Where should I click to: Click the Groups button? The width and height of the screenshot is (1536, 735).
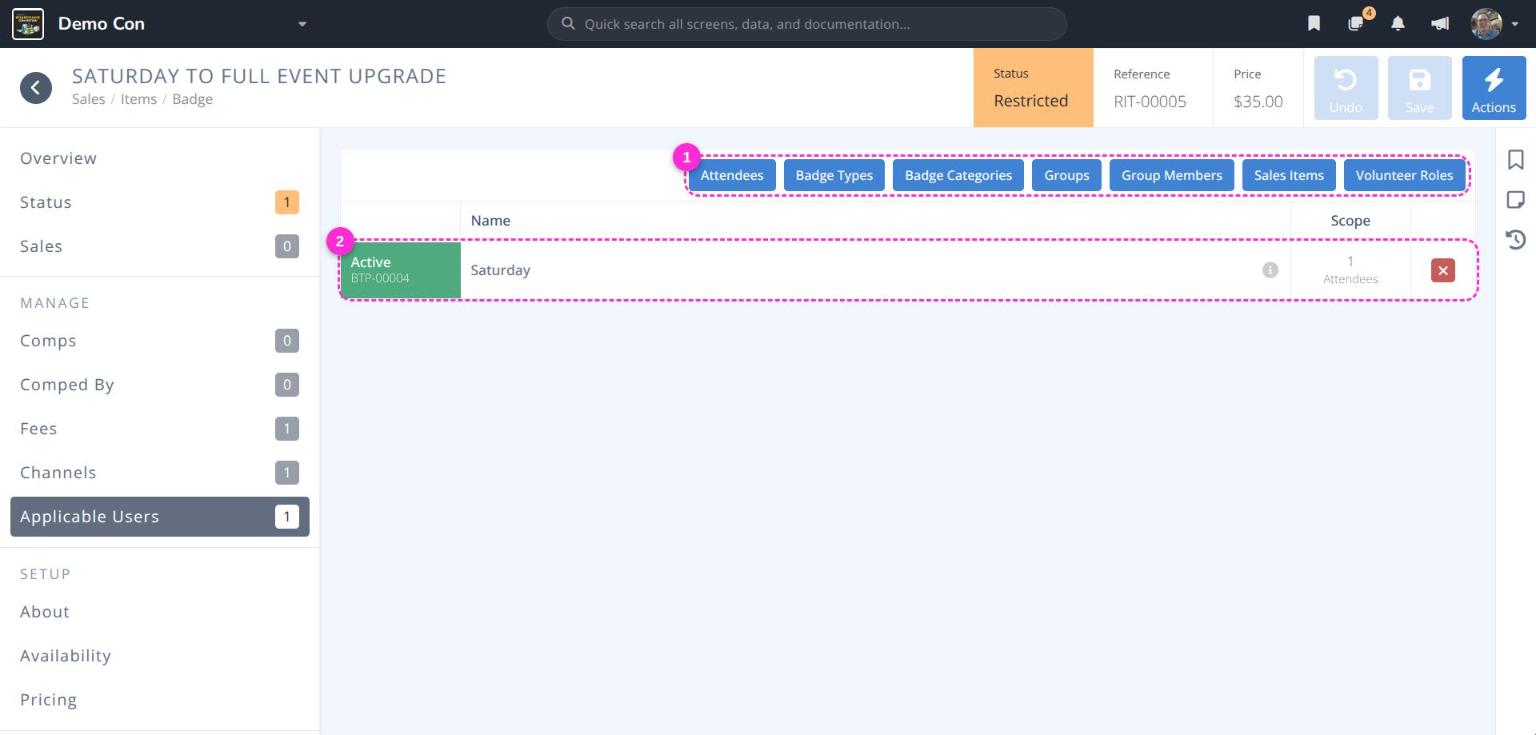(1067, 175)
